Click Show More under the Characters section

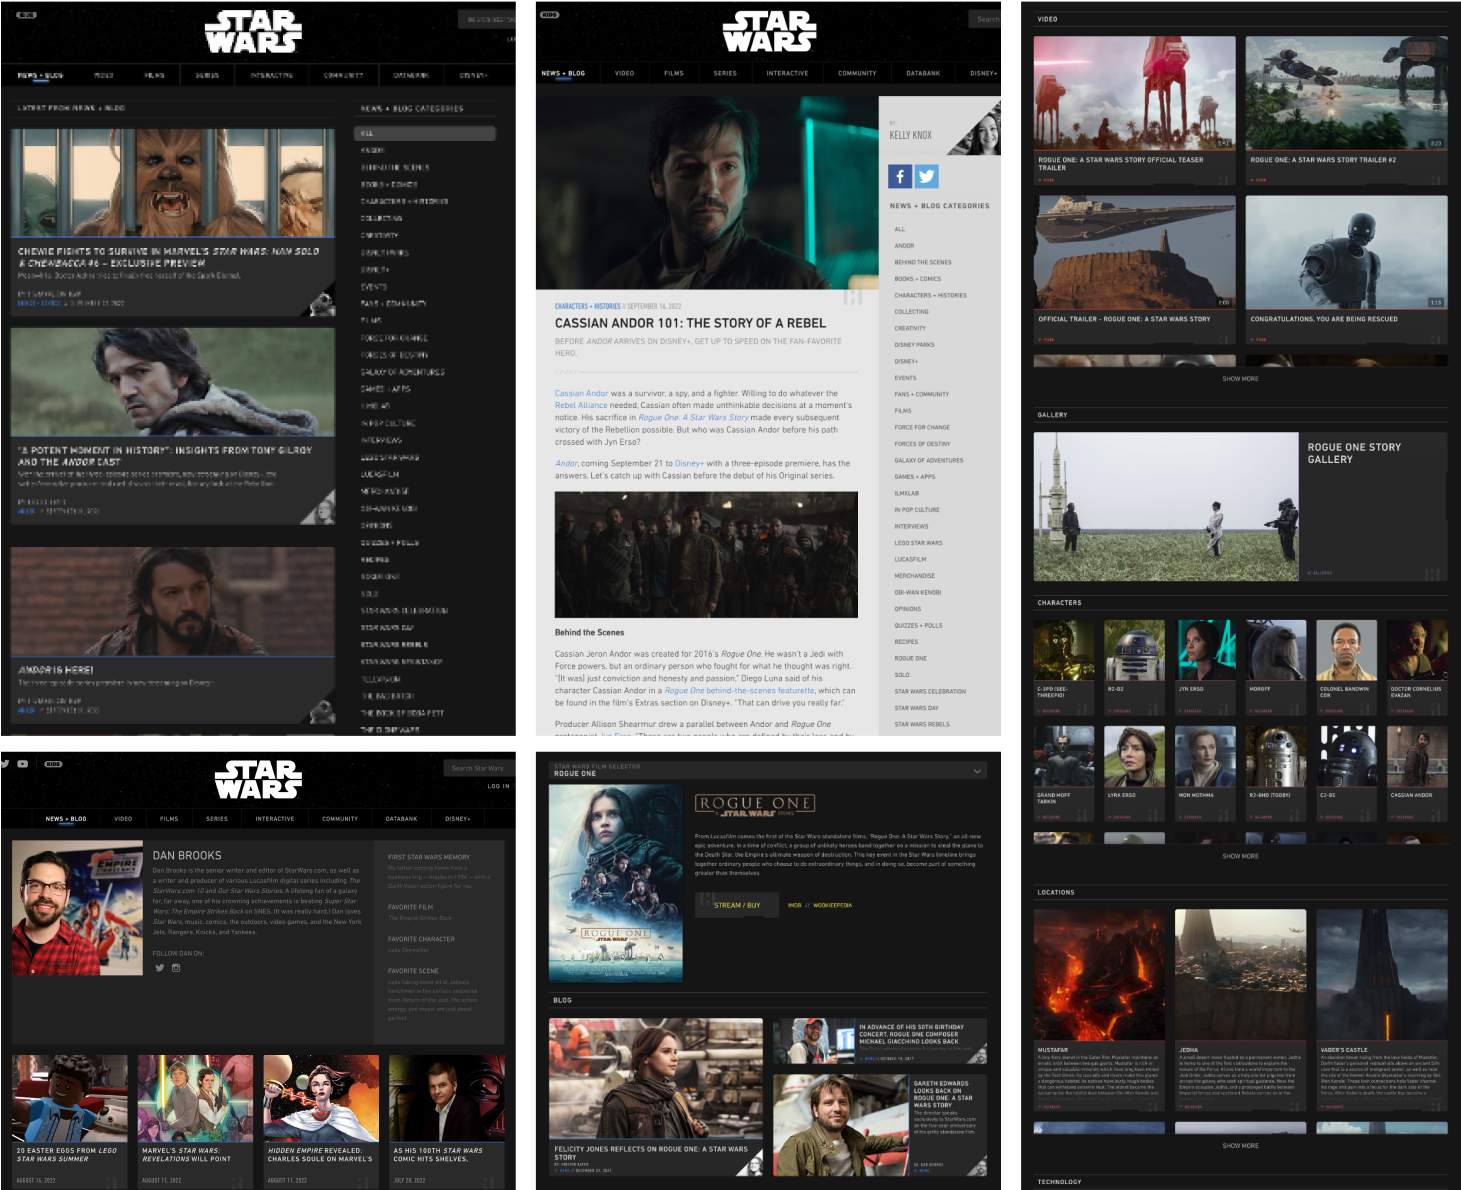coord(1240,856)
